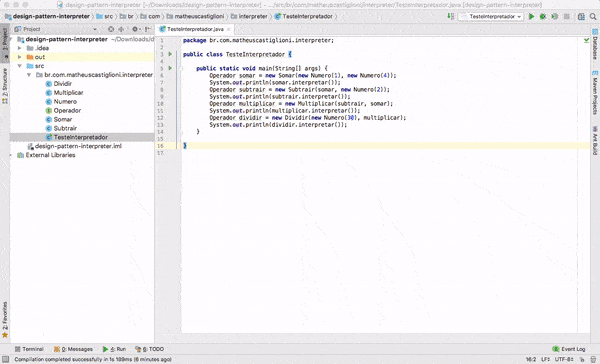
Task: Toggle the Database tool window side tab
Action: point(595,44)
